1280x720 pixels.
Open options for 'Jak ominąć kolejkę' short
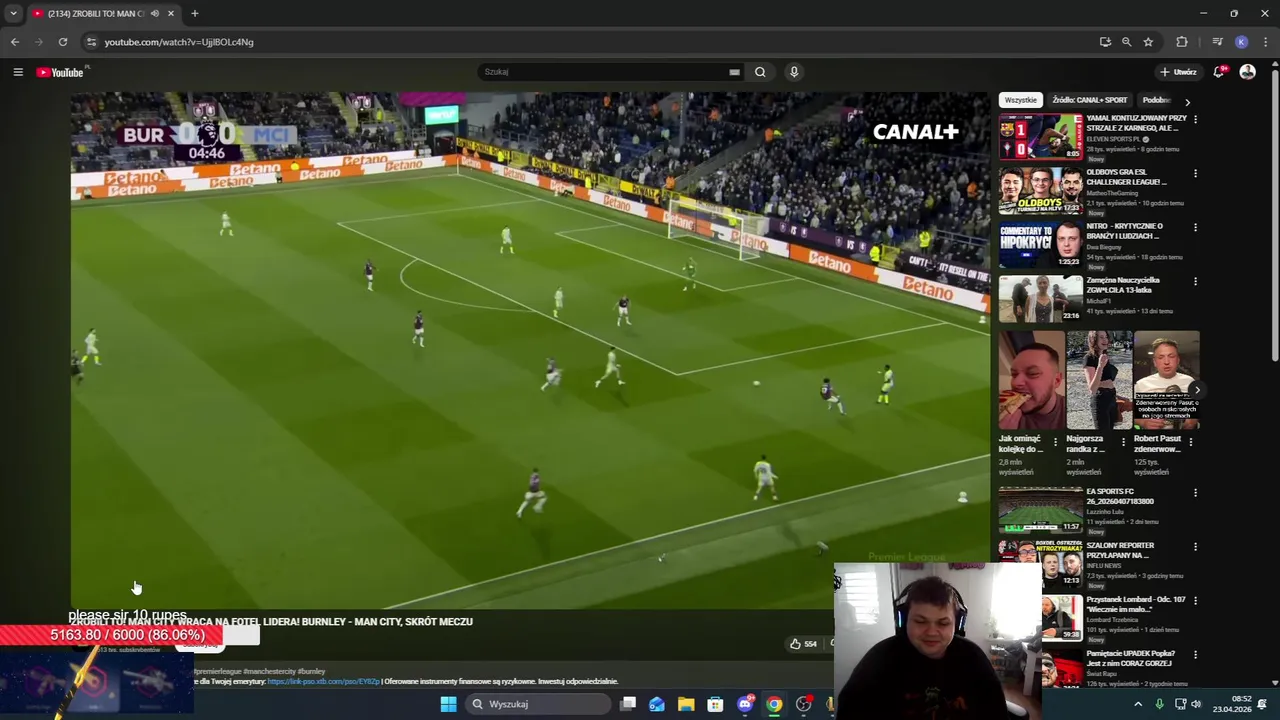click(x=1055, y=441)
